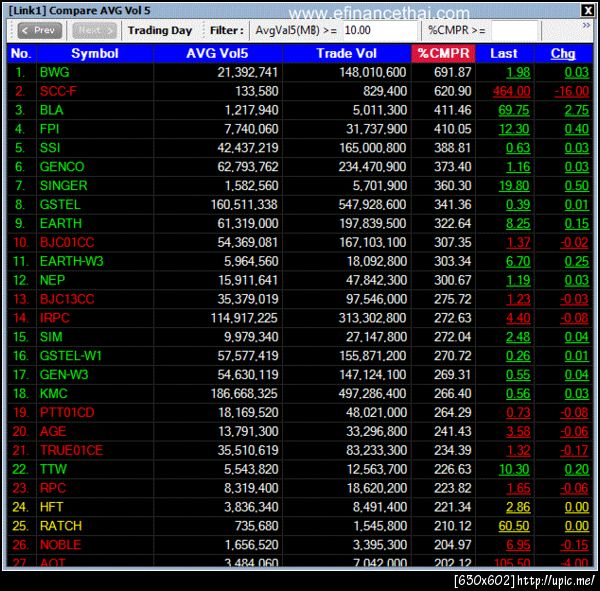Viewport: 600px width, 591px height.
Task: Select the SSI symbol
Action: coord(50,148)
